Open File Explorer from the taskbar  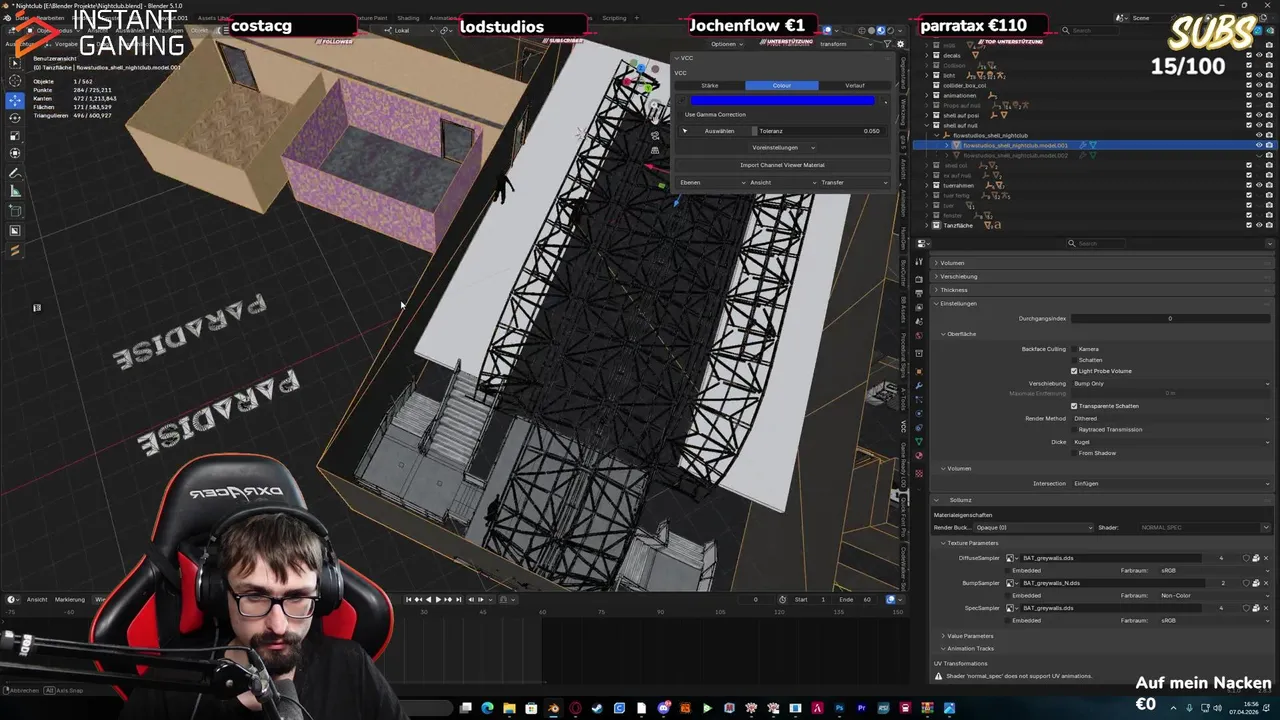coord(509,708)
